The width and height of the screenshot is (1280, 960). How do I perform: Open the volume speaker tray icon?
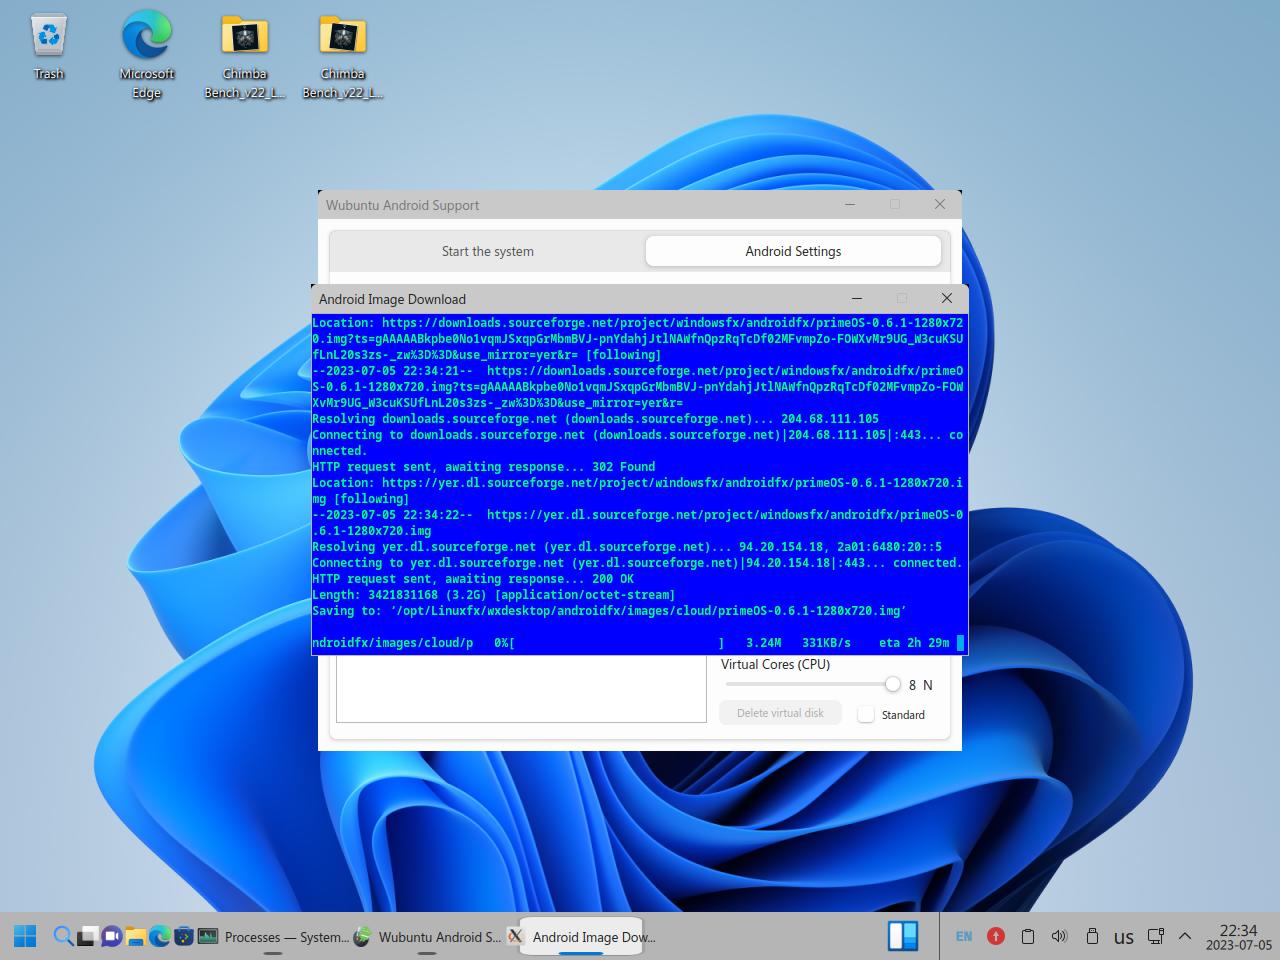point(1059,937)
